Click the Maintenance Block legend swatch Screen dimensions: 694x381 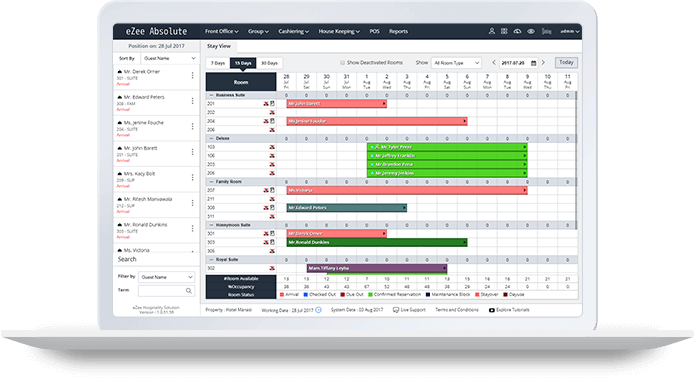428,295
